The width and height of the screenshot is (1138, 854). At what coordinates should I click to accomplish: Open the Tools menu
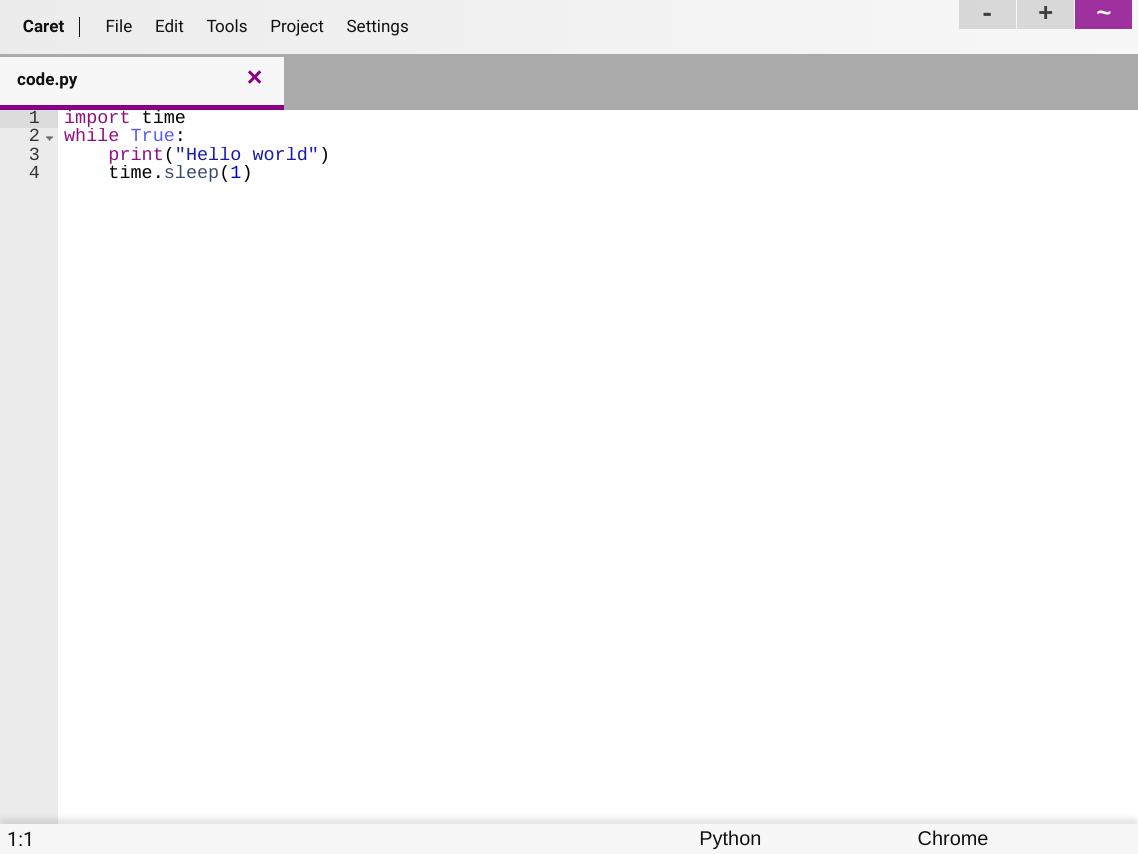[x=226, y=27]
